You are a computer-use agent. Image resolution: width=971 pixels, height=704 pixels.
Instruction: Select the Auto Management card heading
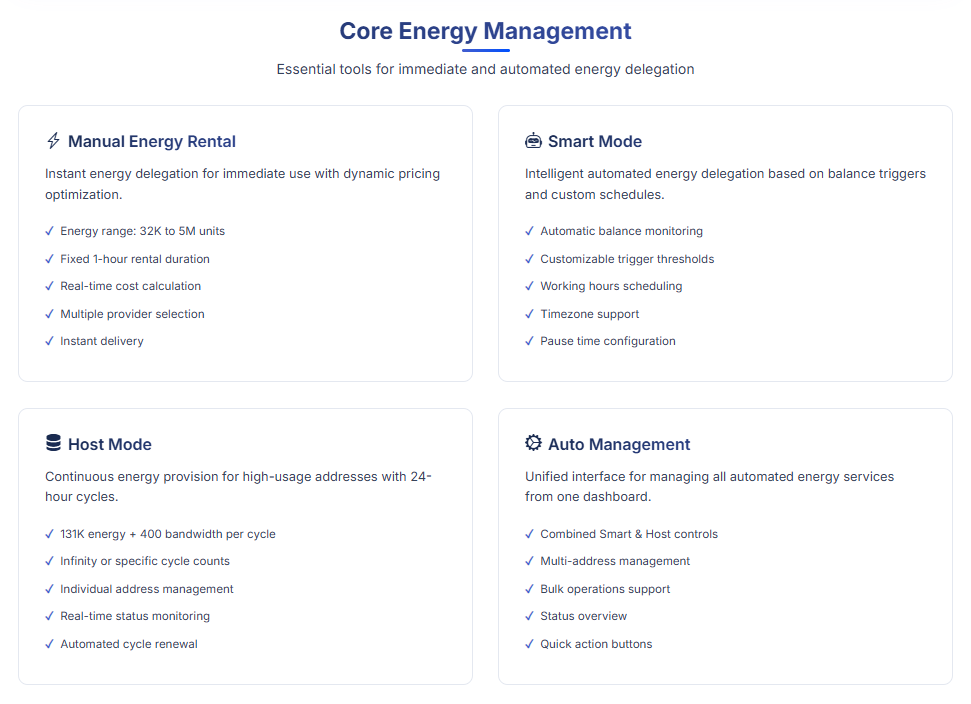619,444
